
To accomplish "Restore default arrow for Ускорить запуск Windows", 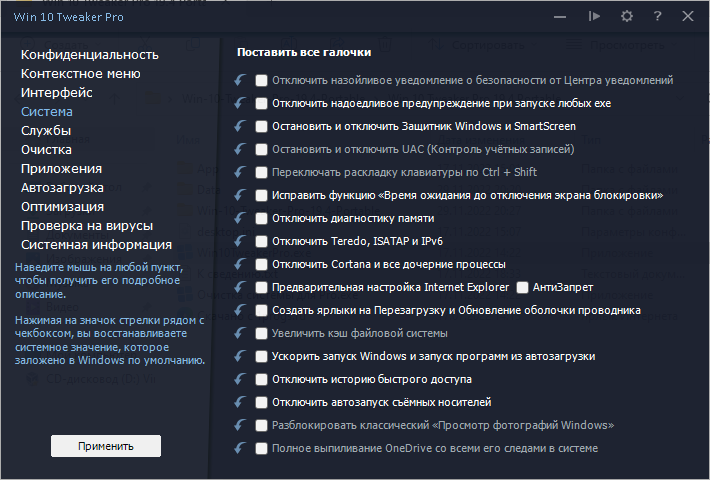I will (239, 356).
